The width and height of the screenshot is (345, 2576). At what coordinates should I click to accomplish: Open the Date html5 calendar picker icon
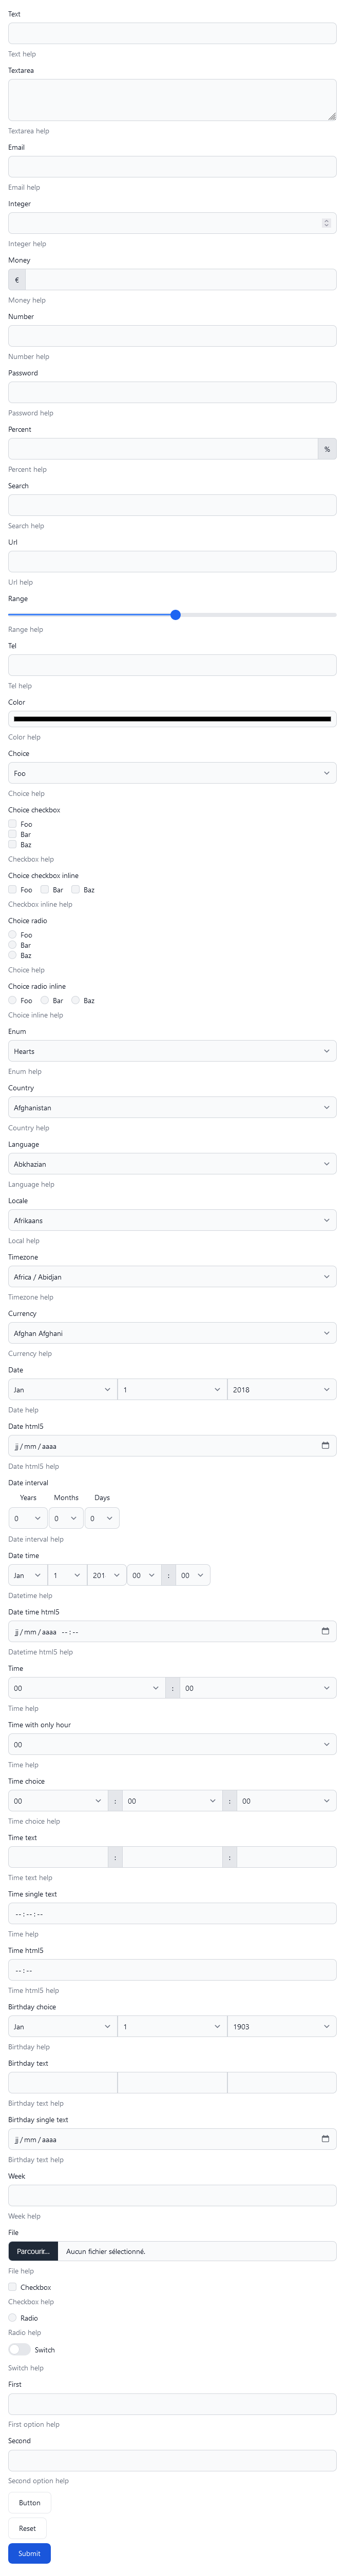click(x=325, y=1445)
